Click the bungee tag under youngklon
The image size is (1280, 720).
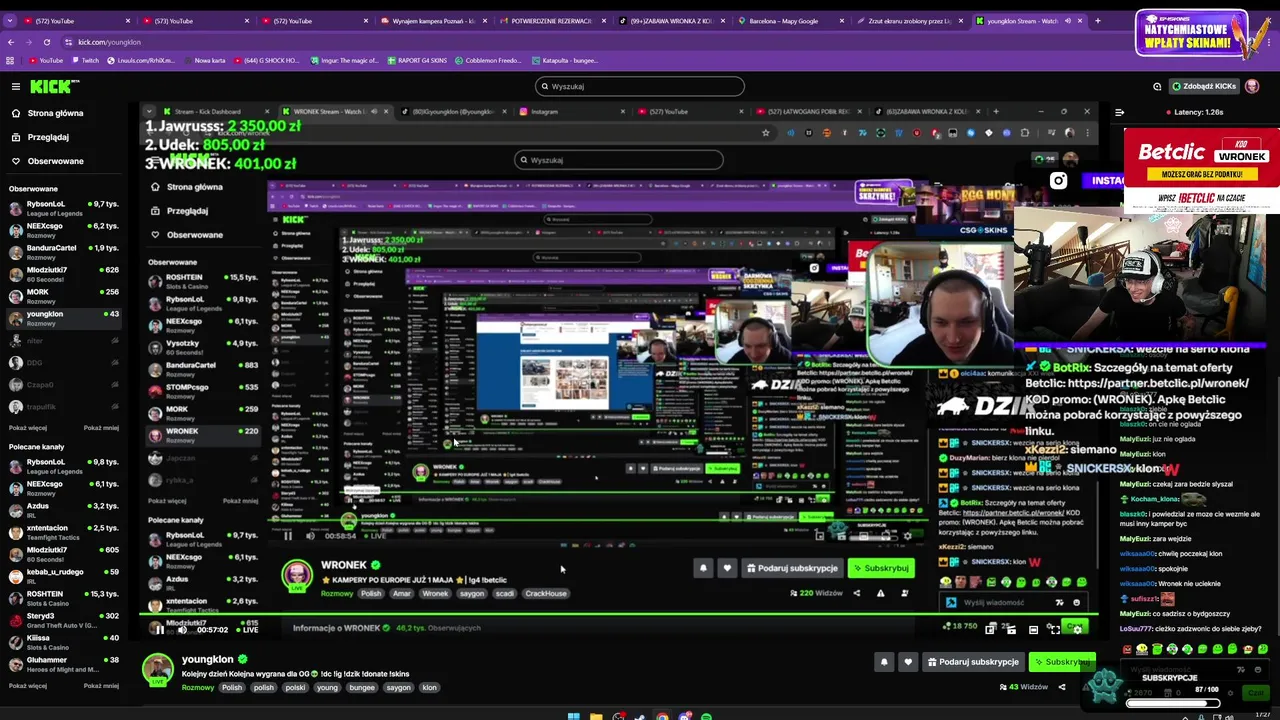click(x=362, y=687)
